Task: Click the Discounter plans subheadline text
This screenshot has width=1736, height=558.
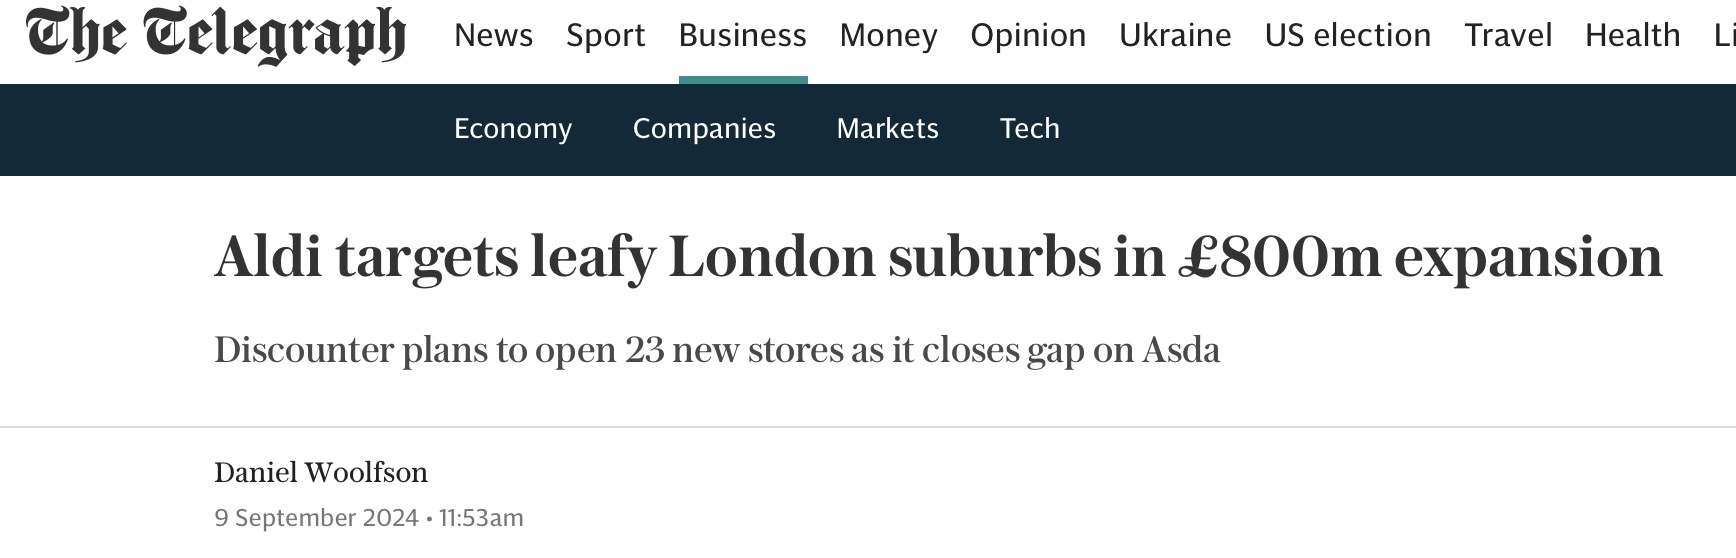Action: [x=717, y=350]
